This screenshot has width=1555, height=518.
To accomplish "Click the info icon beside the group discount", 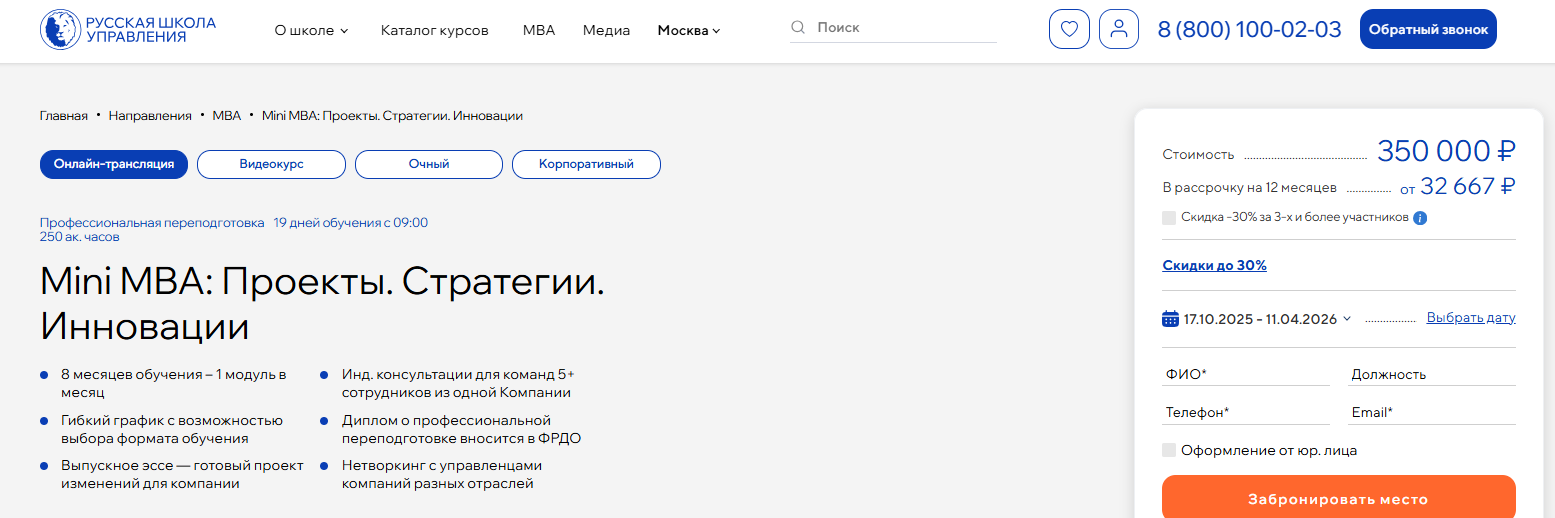I will [x=1420, y=218].
